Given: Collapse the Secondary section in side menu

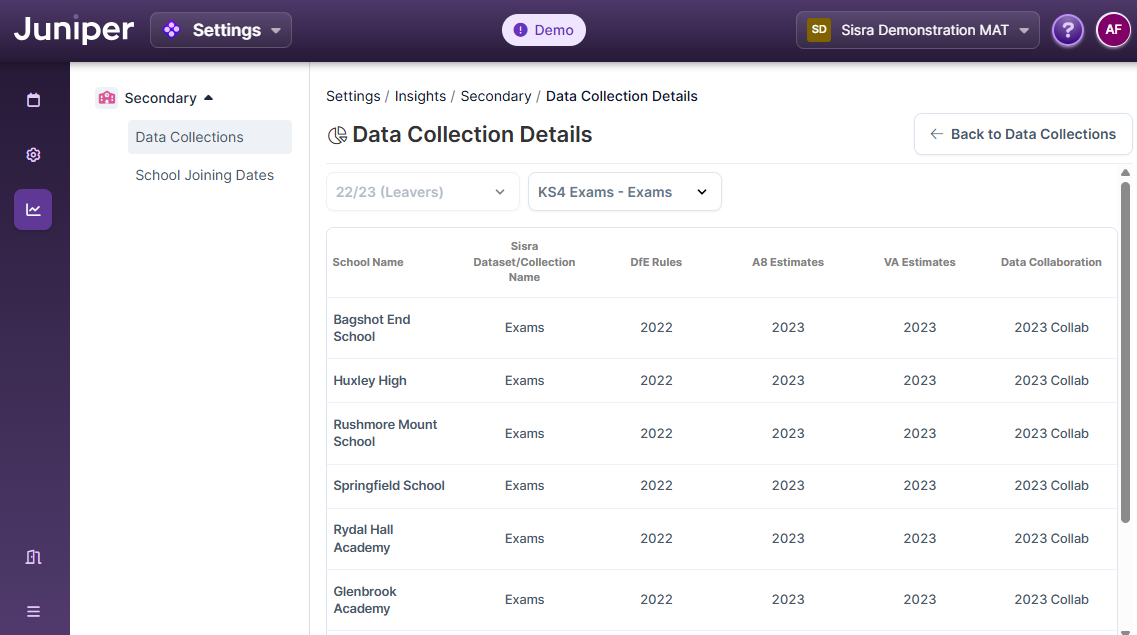Looking at the screenshot, I should pos(208,98).
